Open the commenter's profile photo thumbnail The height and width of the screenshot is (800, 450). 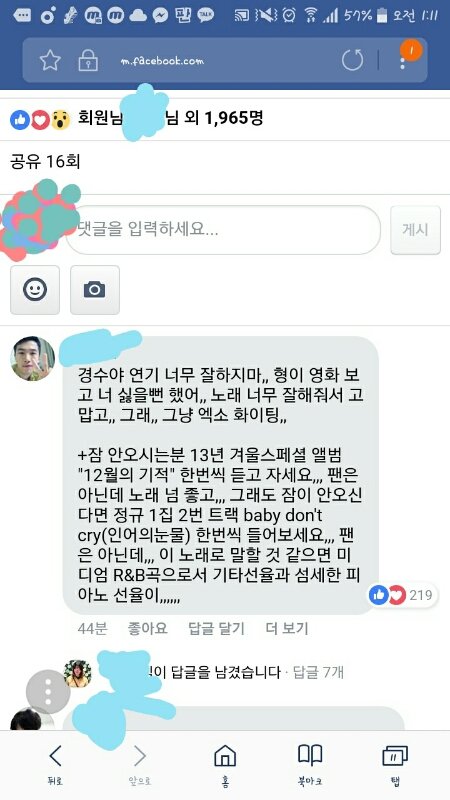(33, 359)
